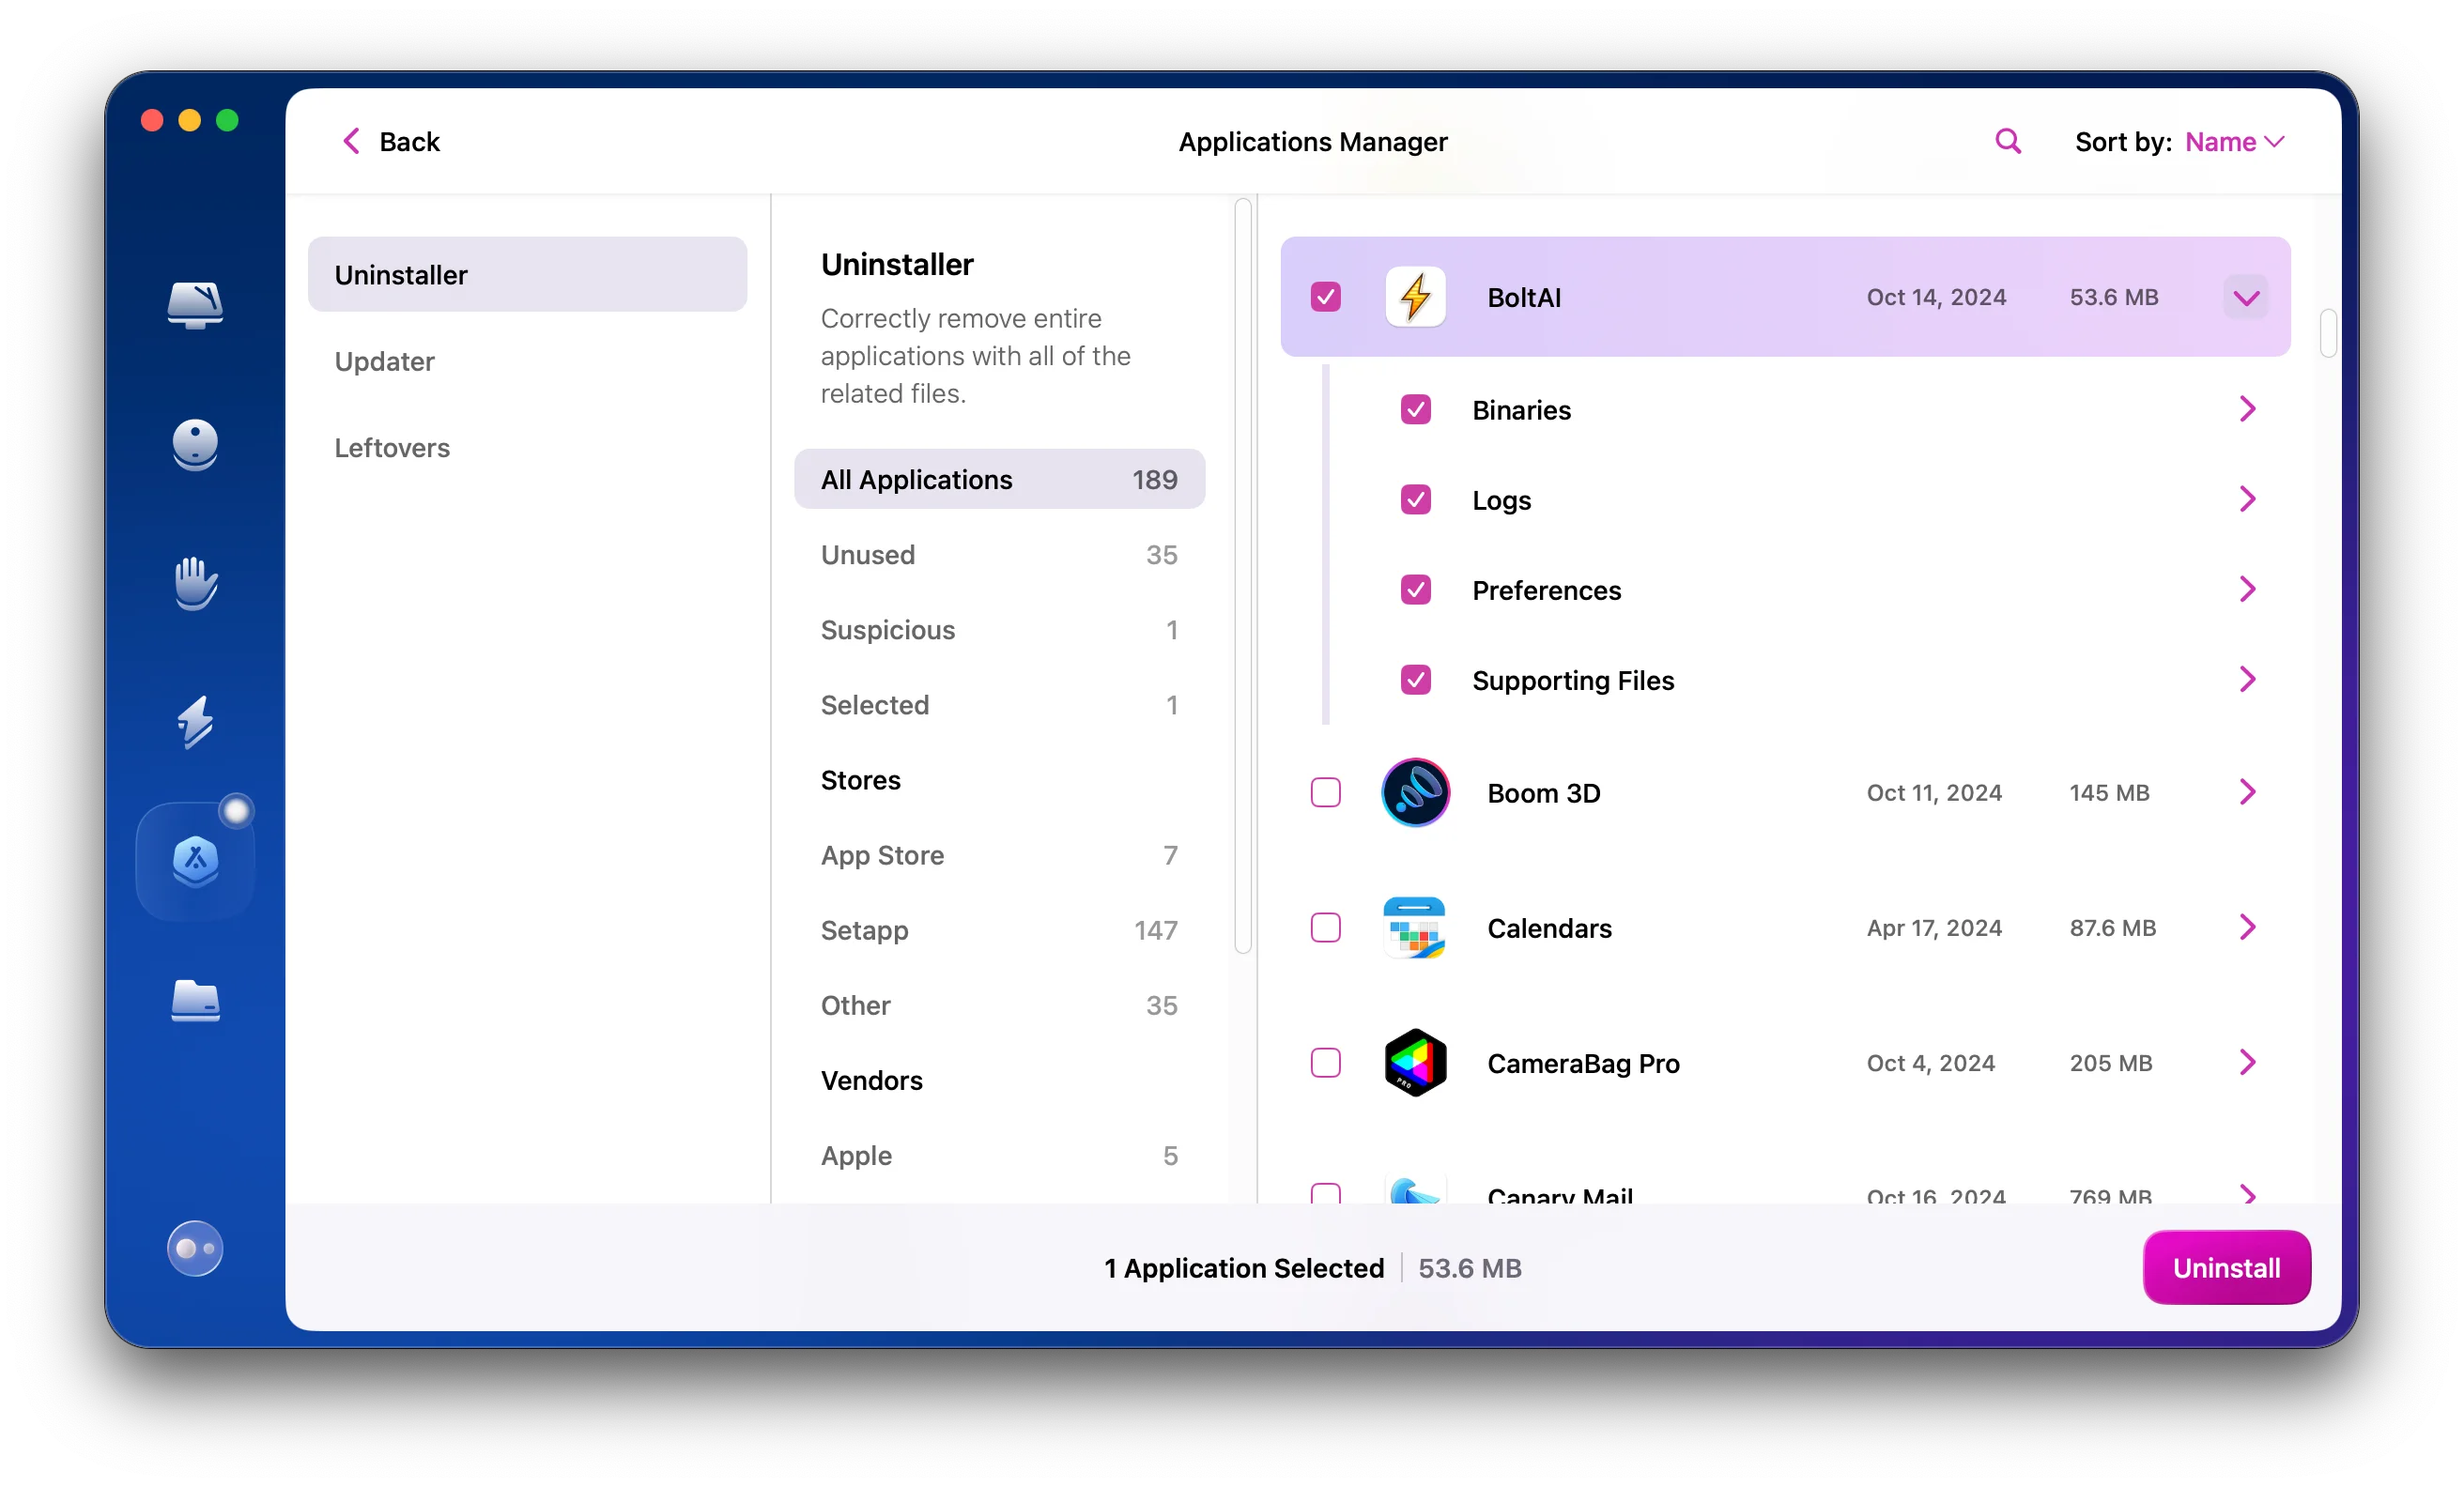Click the lightning bolt sidebar icon
Viewport: 2464px width, 1487px height.
197,718
